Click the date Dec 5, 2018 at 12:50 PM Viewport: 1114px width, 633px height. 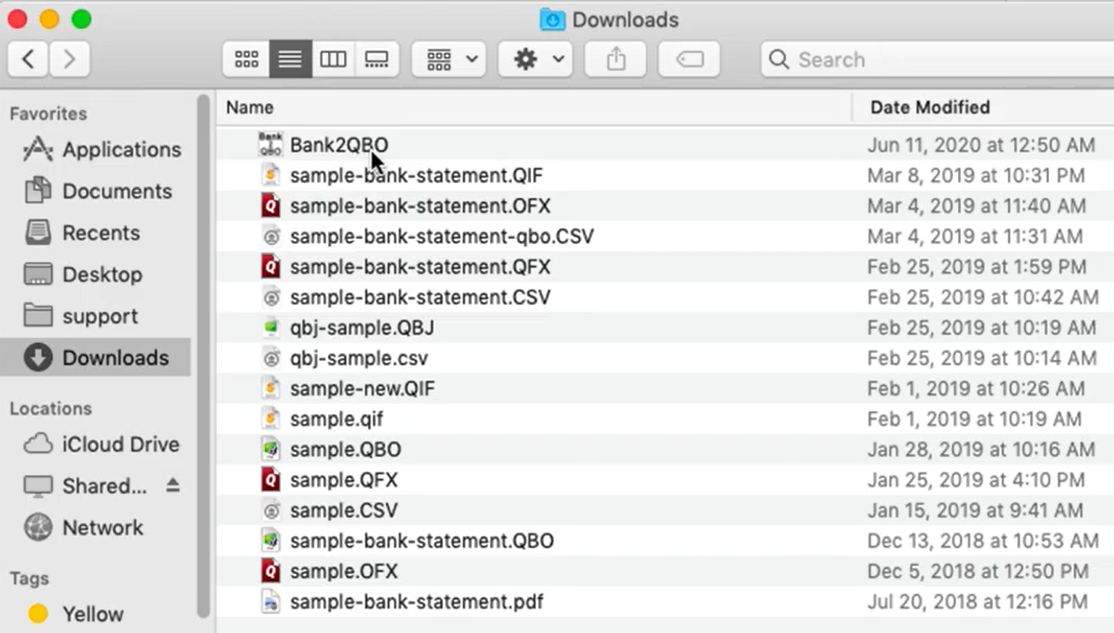pos(978,571)
